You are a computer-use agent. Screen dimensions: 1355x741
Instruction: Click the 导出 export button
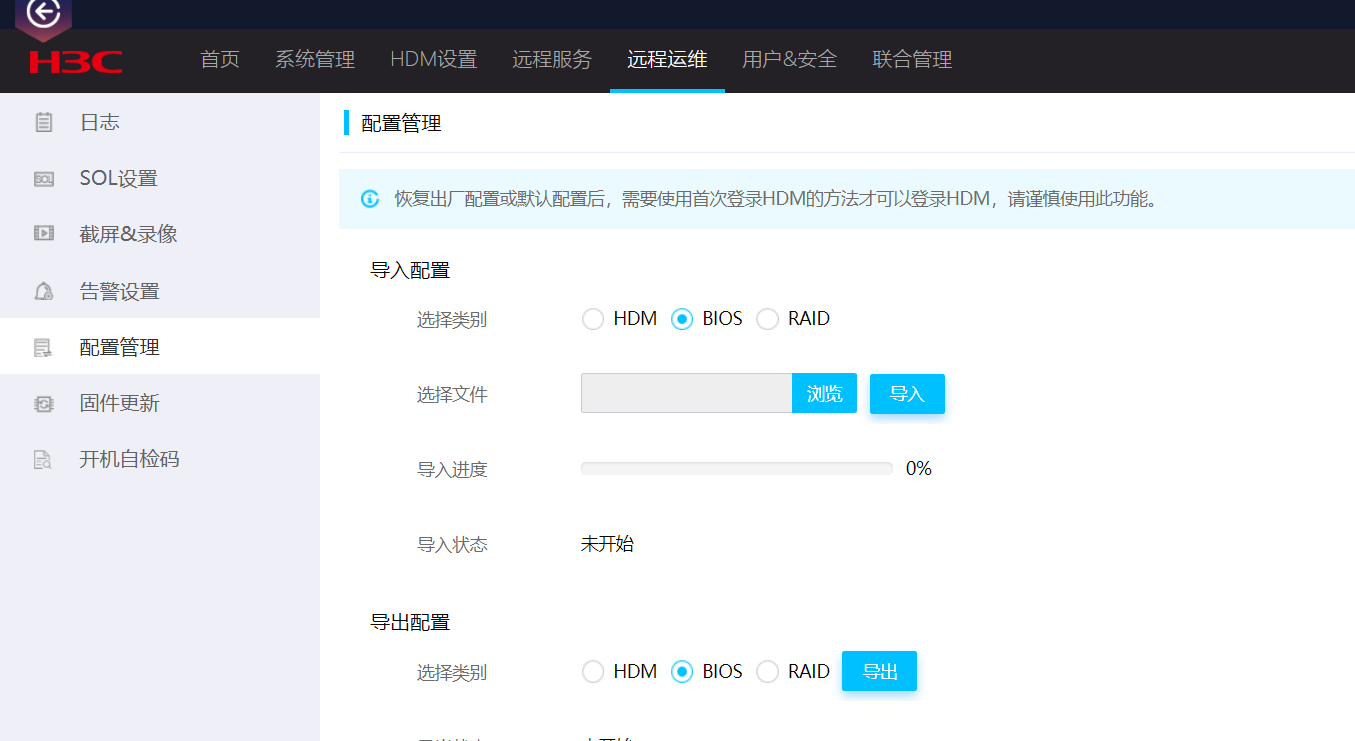pyautogui.click(x=879, y=672)
